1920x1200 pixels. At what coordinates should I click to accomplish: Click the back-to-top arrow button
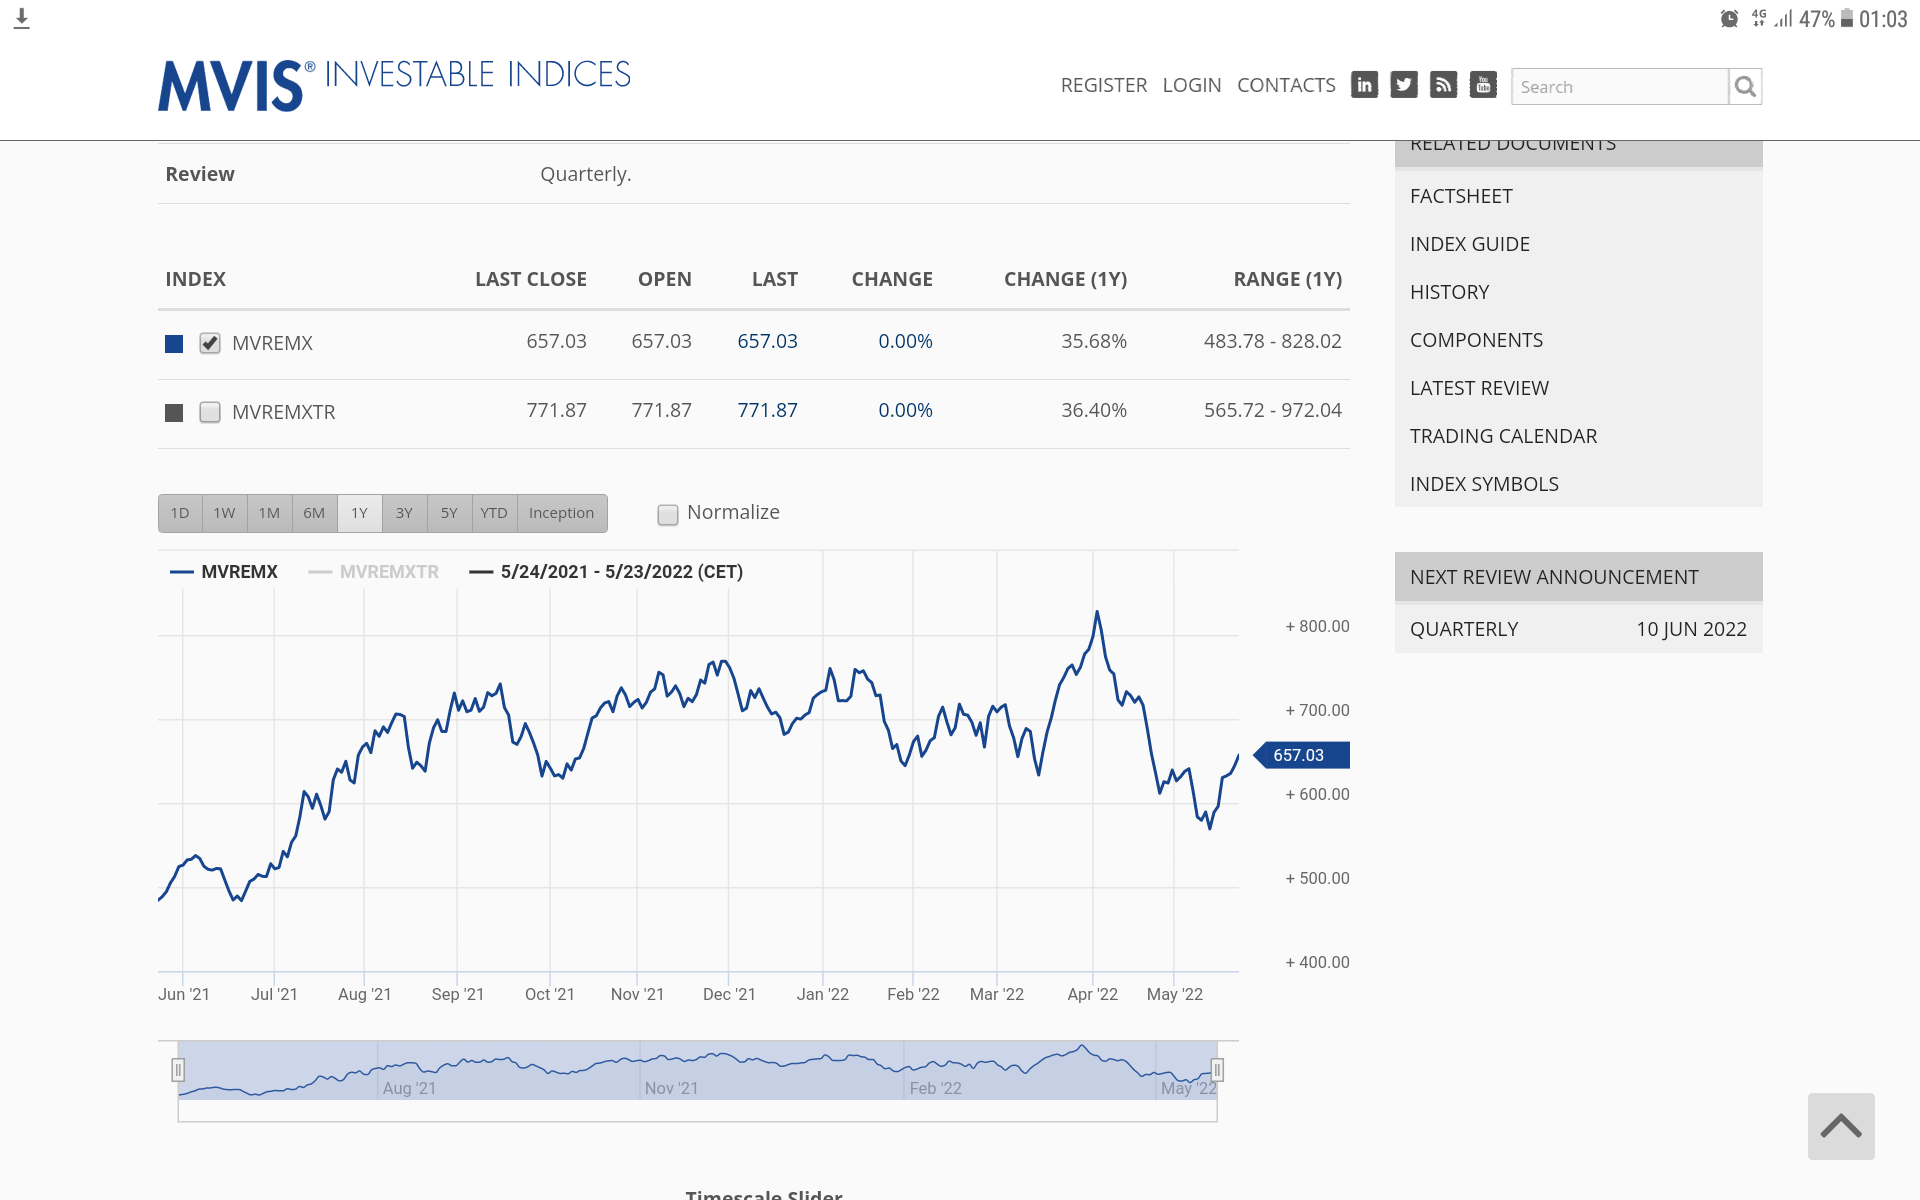[1841, 1126]
